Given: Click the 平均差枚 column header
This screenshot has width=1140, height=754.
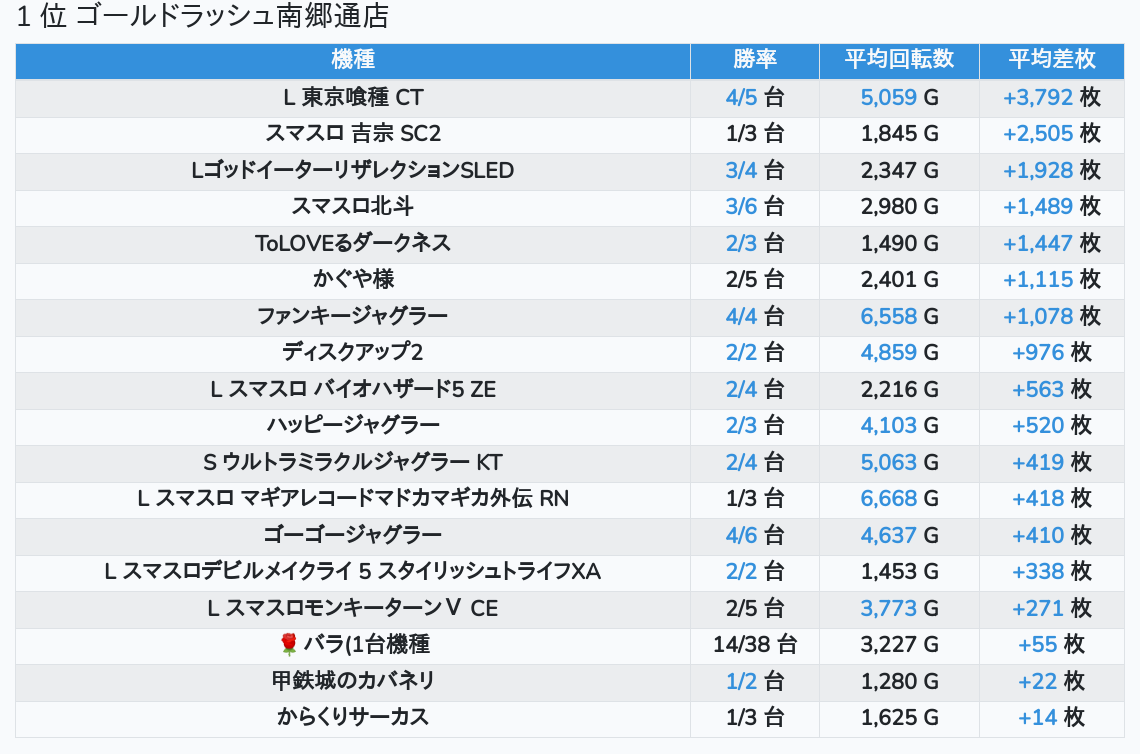Looking at the screenshot, I should tap(1051, 60).
